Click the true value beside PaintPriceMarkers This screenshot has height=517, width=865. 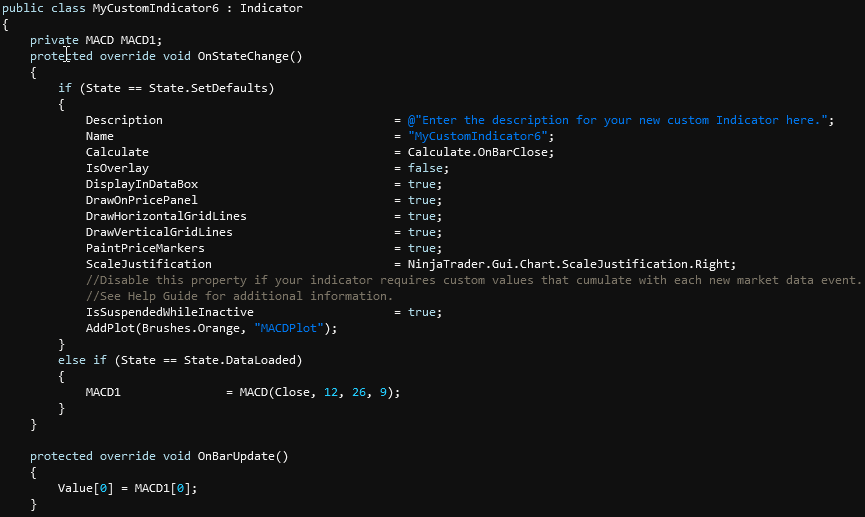point(422,248)
